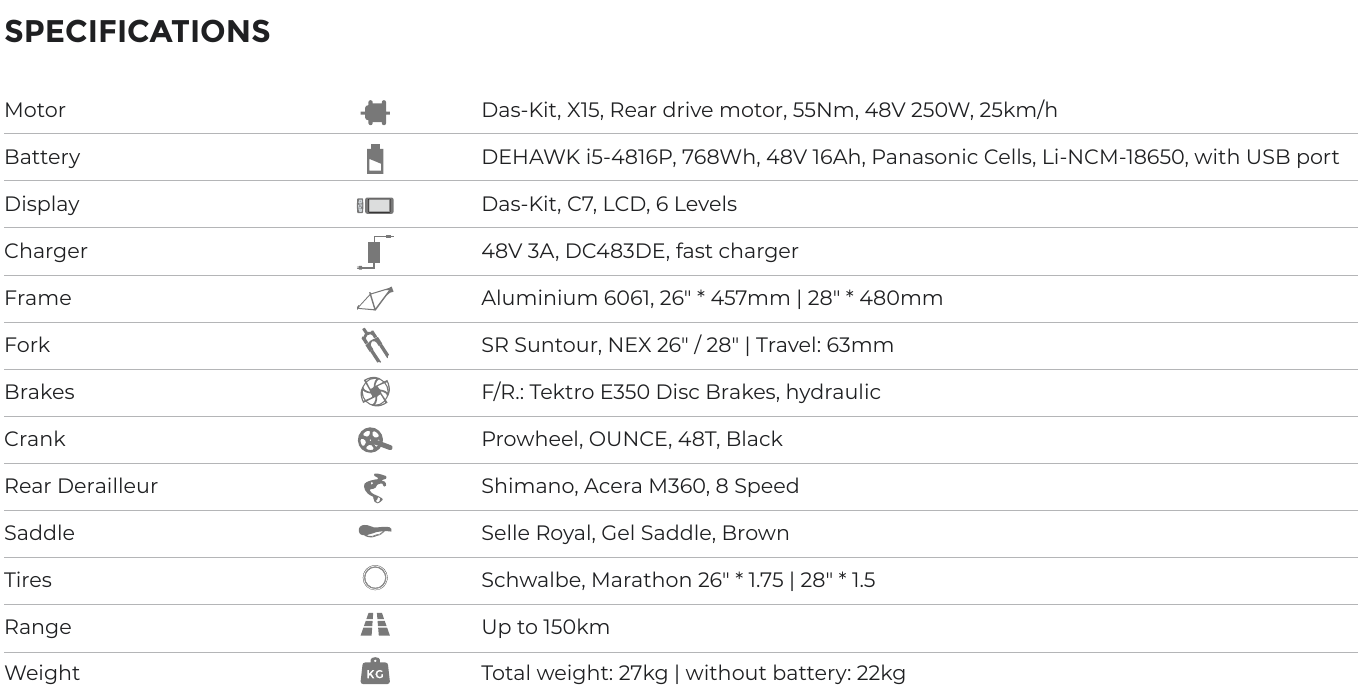The height and width of the screenshot is (692, 1358).
Task: Click the display unit icon
Action: (375, 206)
